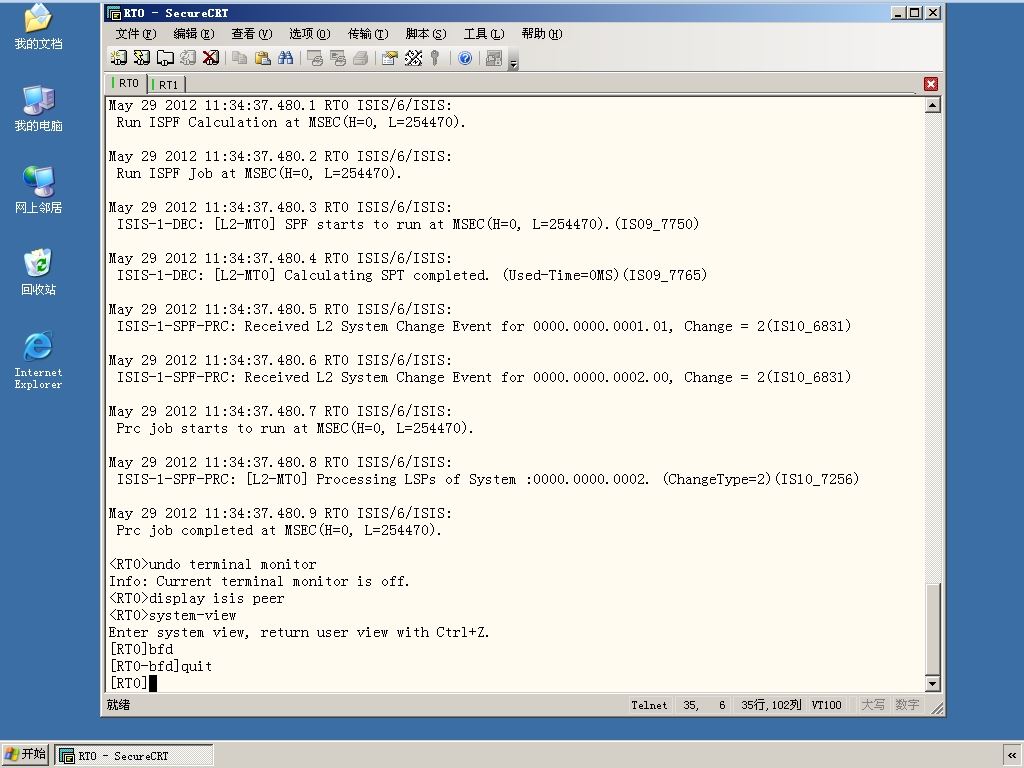The image size is (1024, 768).
Task: Open the 脚本(S) menu
Action: pyautogui.click(x=426, y=33)
